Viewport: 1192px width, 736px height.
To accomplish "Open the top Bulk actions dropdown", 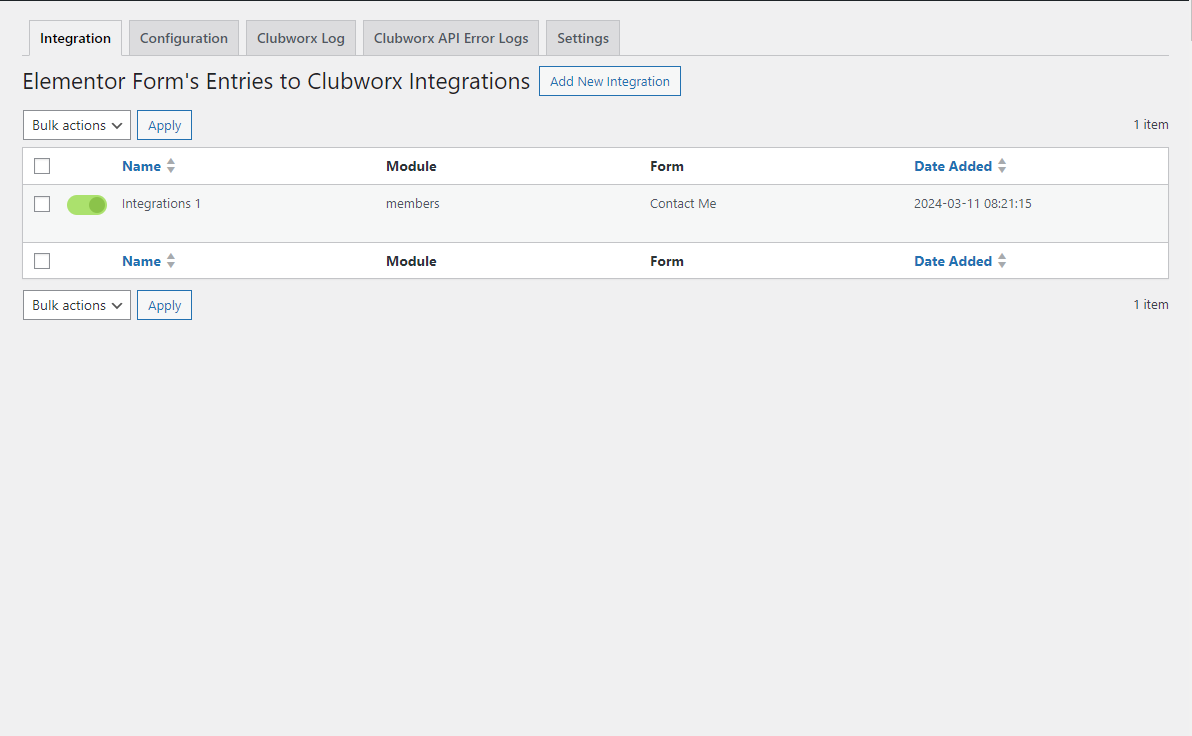I will coord(77,125).
